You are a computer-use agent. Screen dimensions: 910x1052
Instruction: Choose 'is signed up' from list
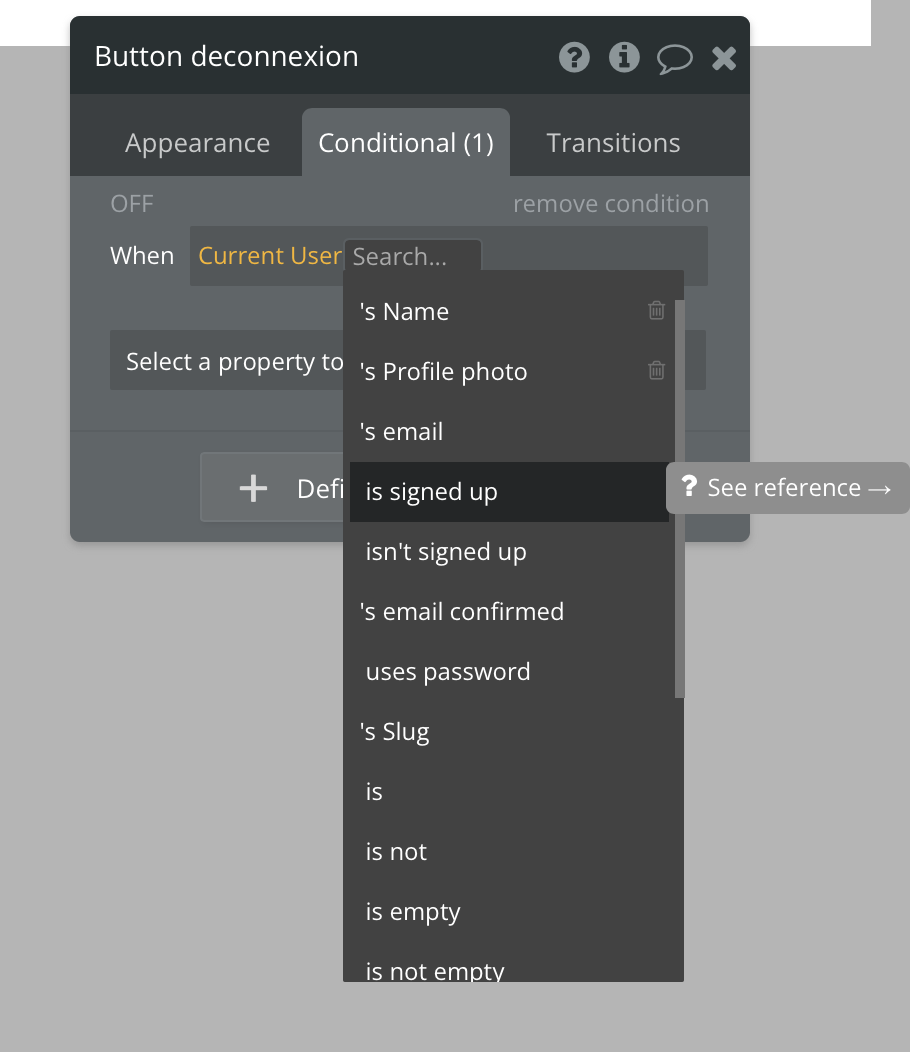432,492
